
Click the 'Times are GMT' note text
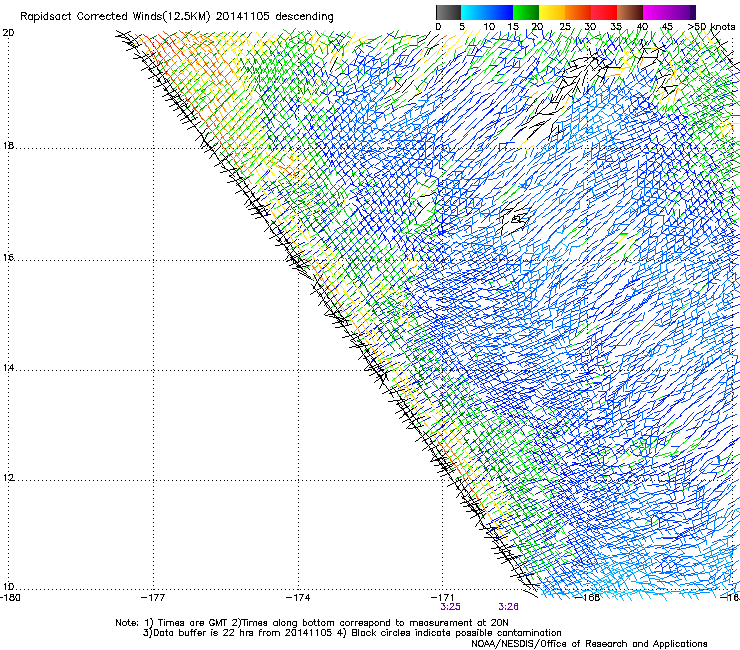(x=193, y=623)
